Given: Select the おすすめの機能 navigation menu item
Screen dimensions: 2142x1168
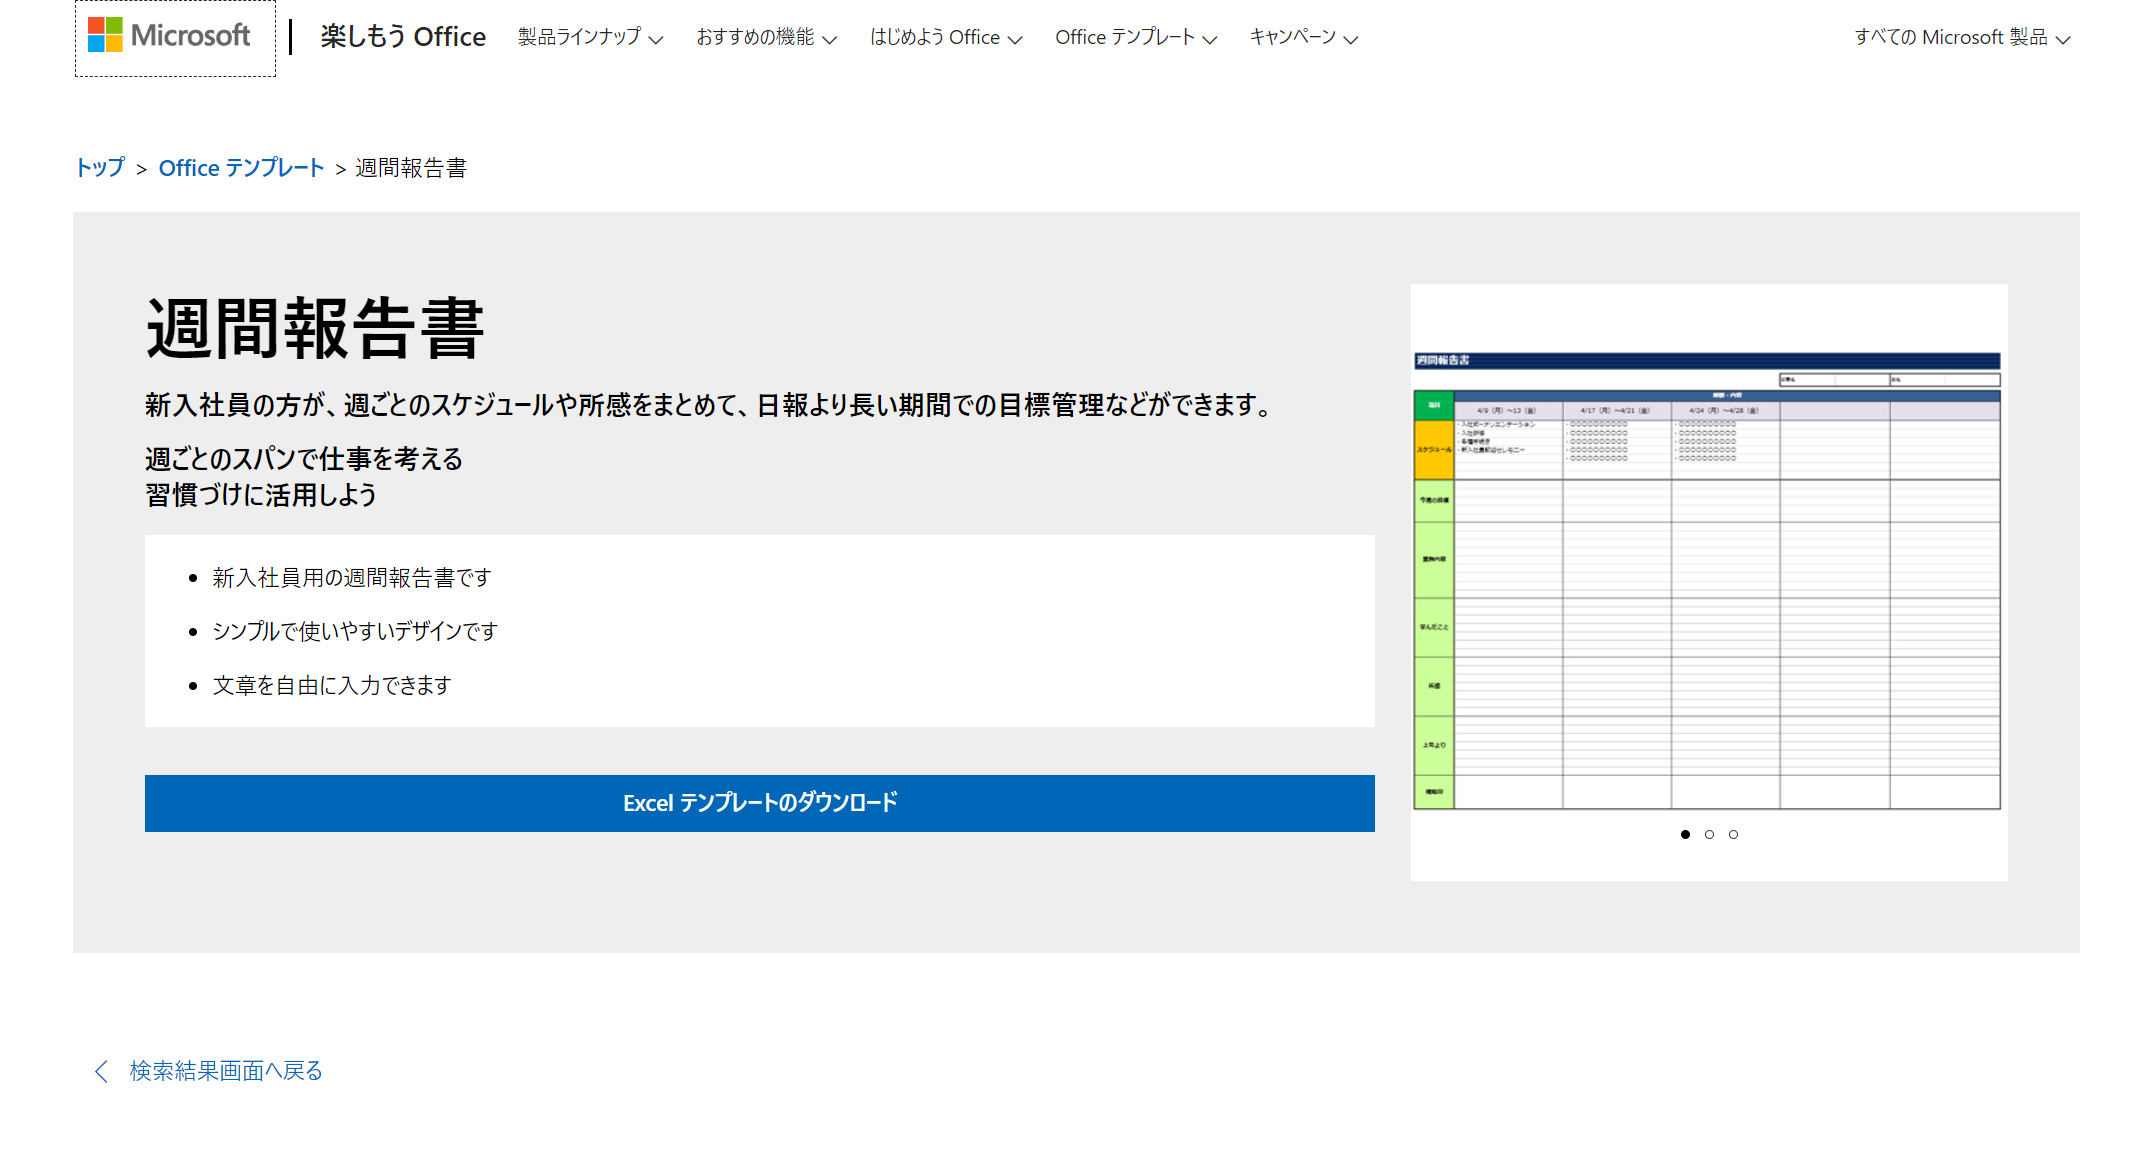Looking at the screenshot, I should (x=756, y=37).
